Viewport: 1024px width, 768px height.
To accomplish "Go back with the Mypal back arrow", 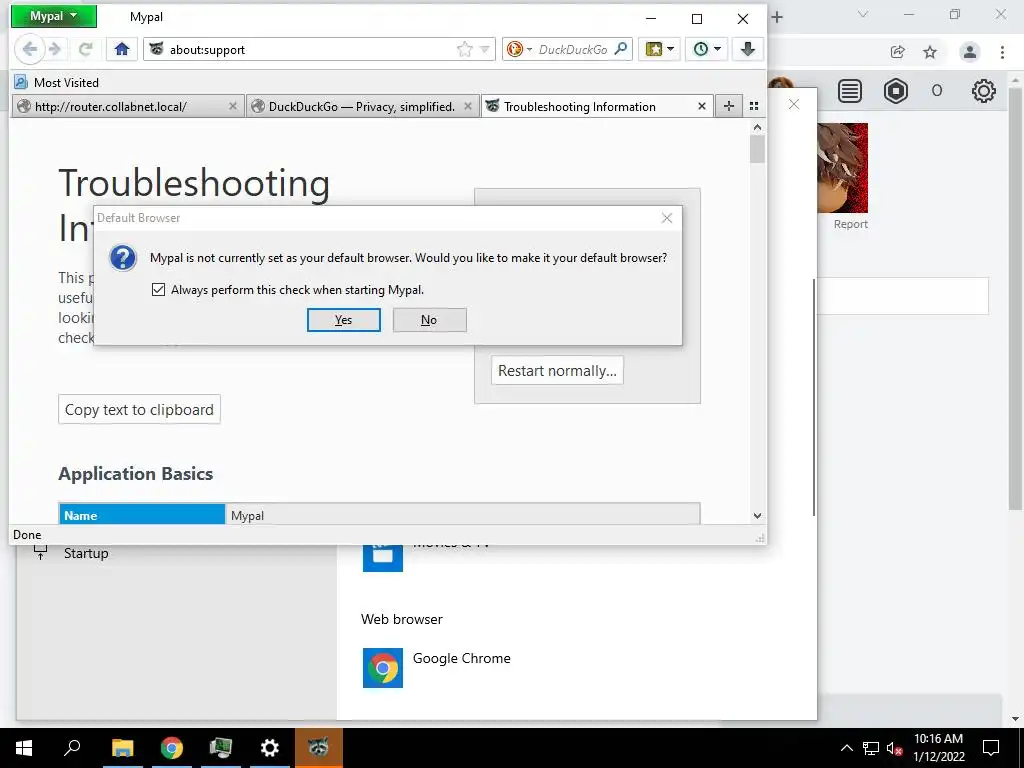I will click(29, 49).
